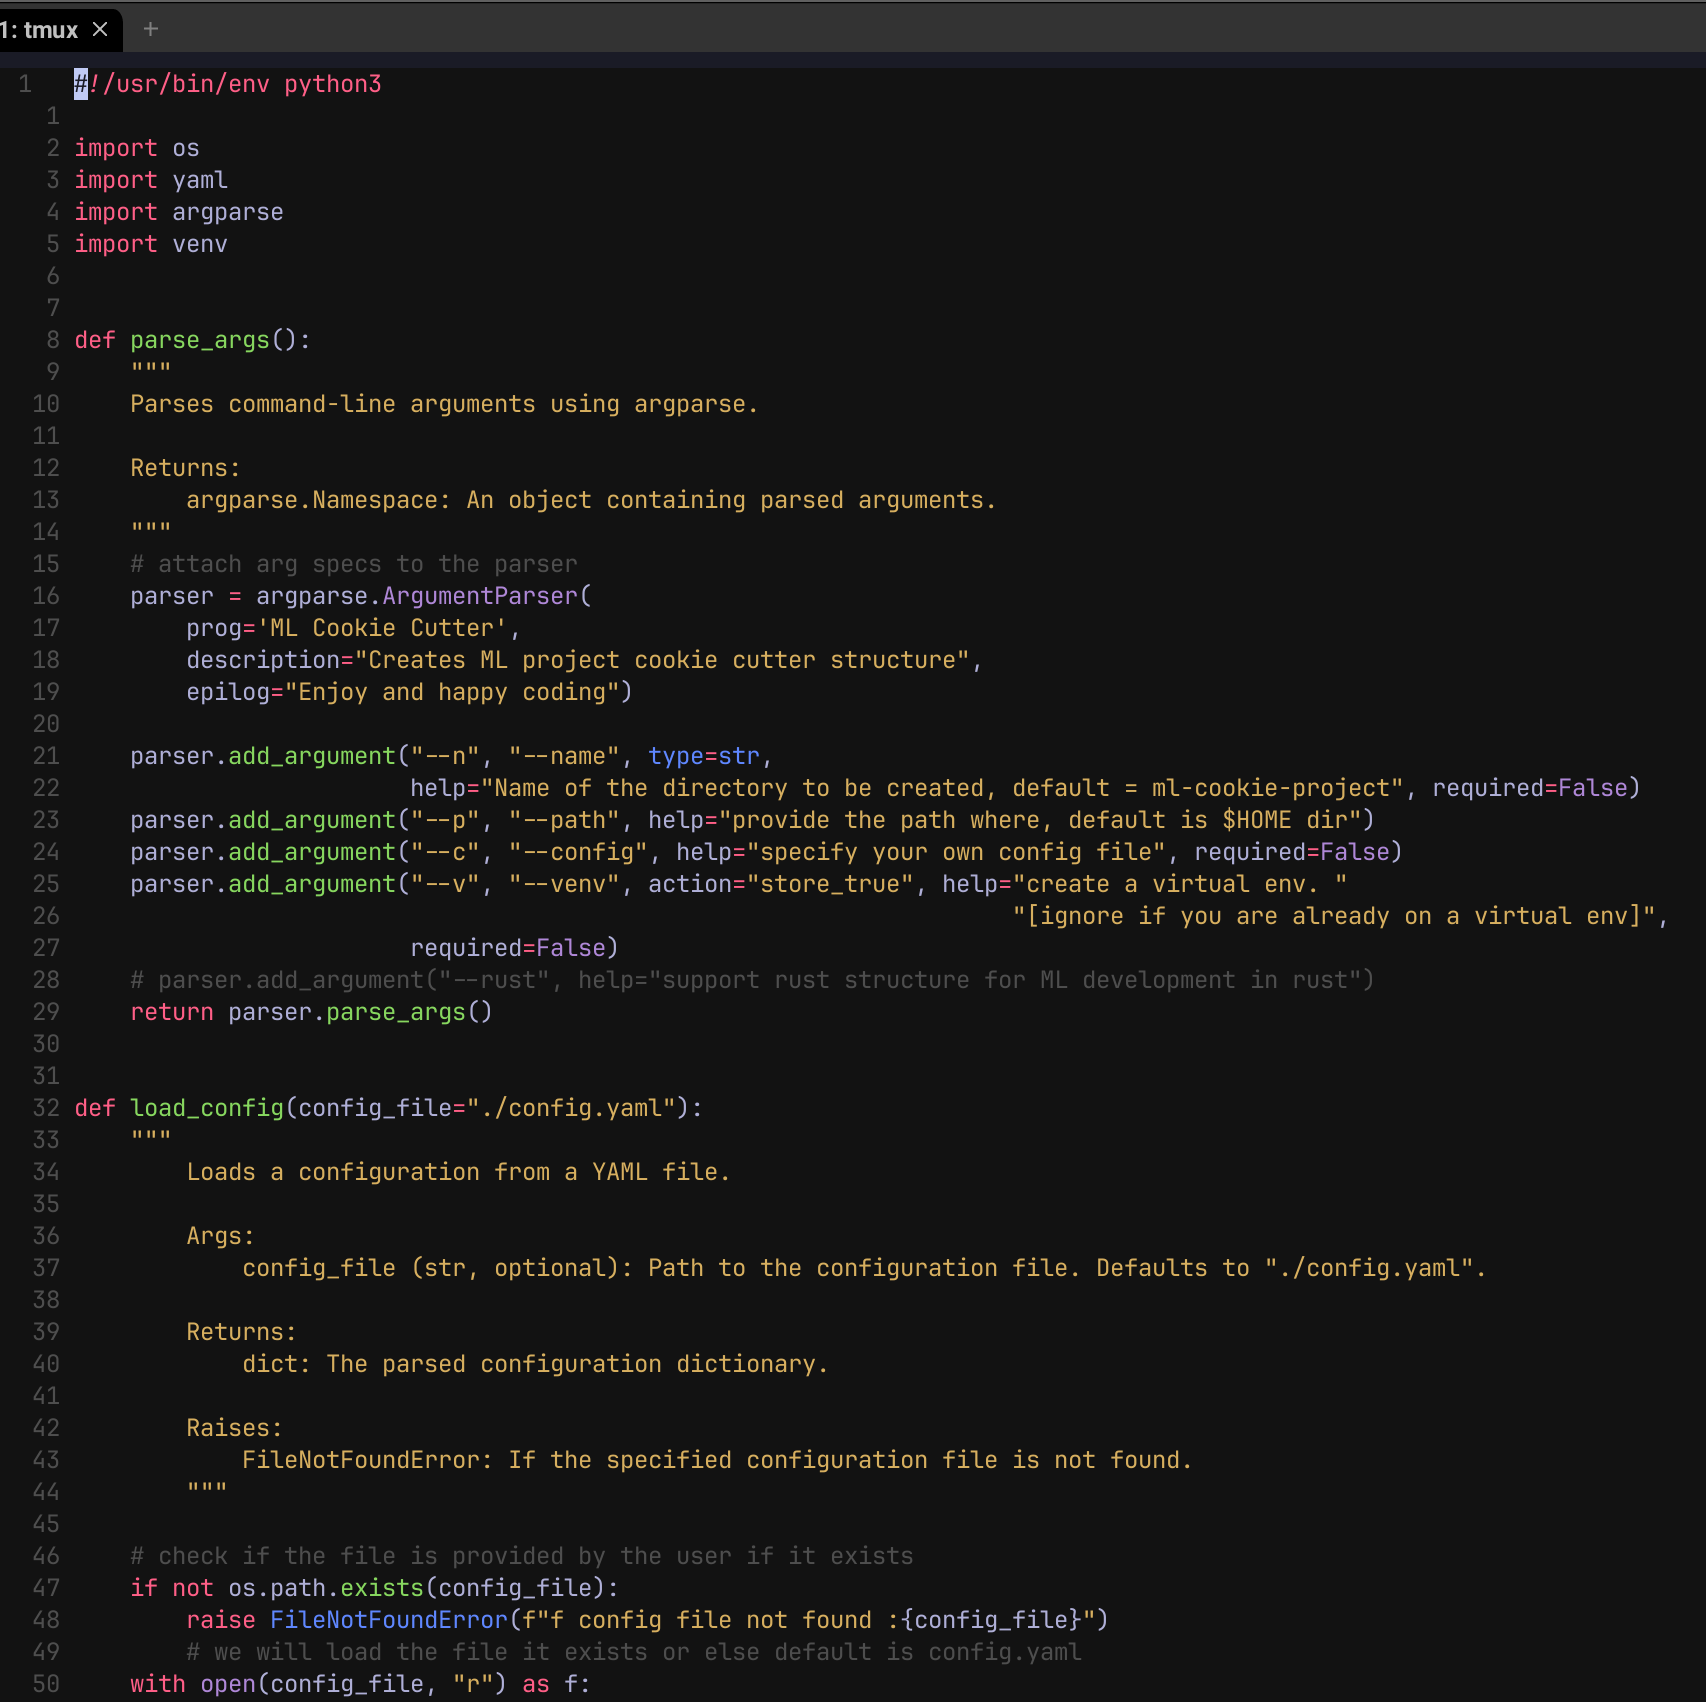Viewport: 1706px width, 1702px height.
Task: Click the commented-out "--rust" argument line
Action: pos(752,980)
